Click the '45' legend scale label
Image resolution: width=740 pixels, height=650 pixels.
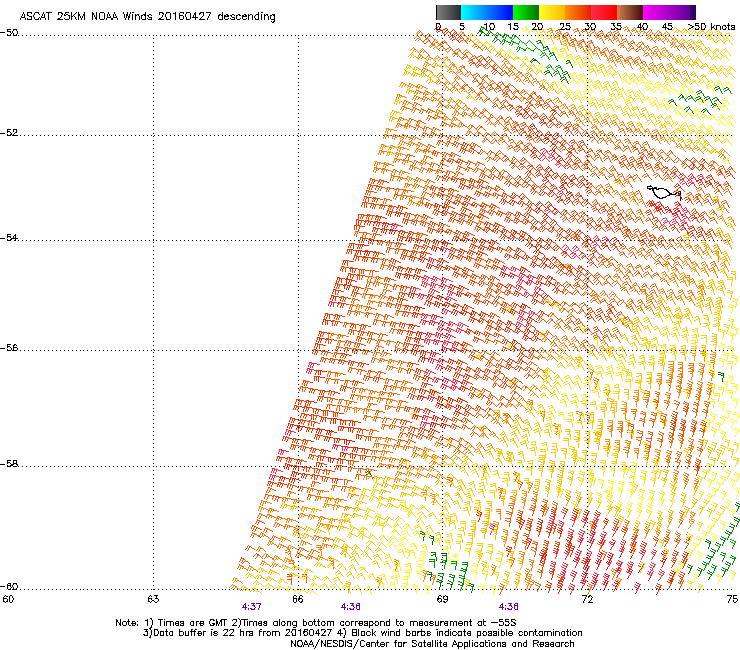pos(667,26)
